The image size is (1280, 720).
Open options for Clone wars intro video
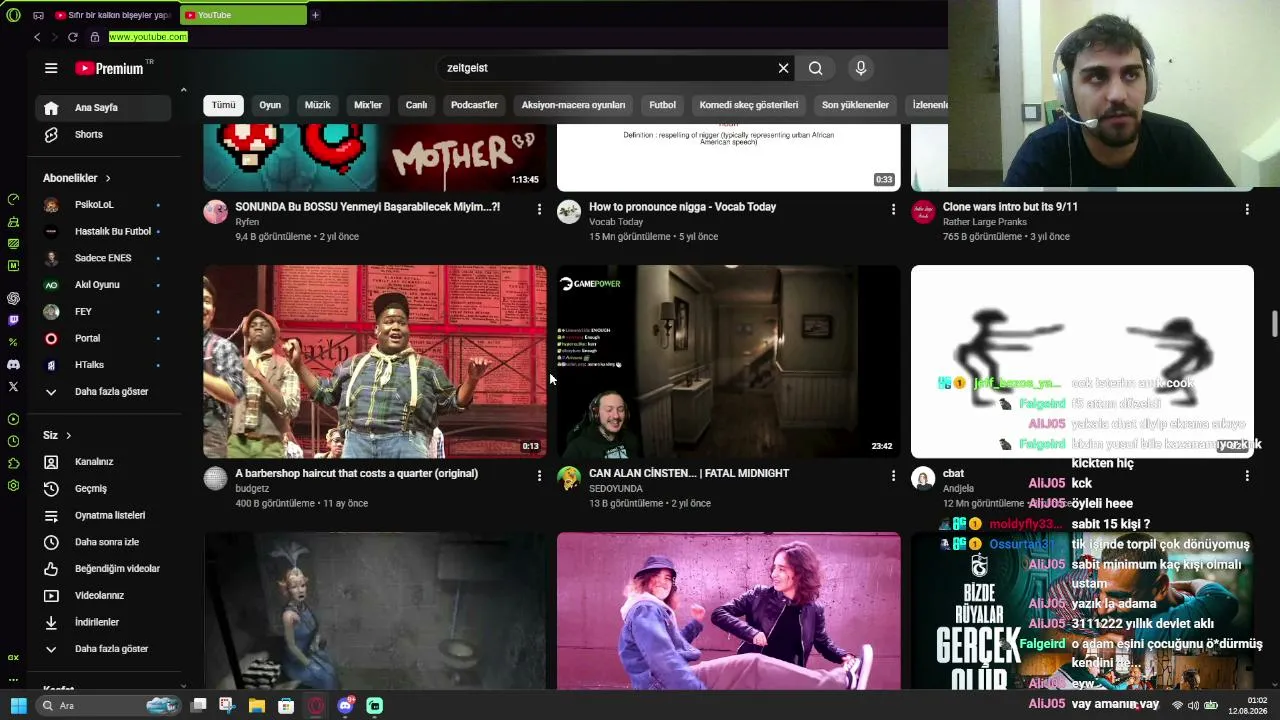click(x=1247, y=209)
